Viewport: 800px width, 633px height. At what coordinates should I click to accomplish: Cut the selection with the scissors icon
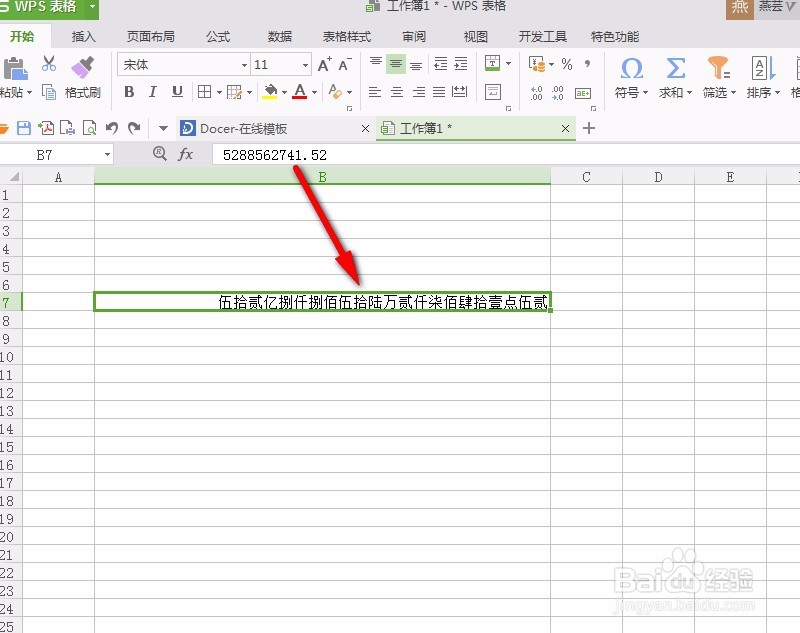[48, 63]
